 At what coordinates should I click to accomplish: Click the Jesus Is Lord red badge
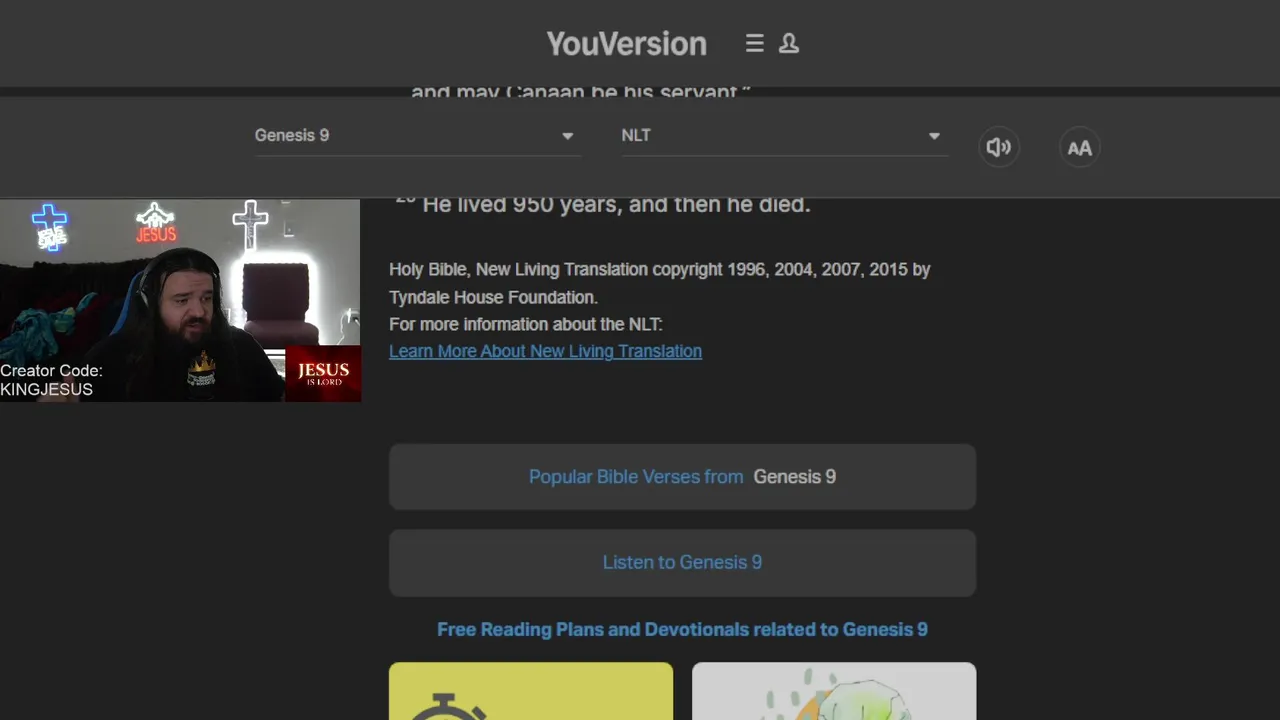(x=323, y=374)
